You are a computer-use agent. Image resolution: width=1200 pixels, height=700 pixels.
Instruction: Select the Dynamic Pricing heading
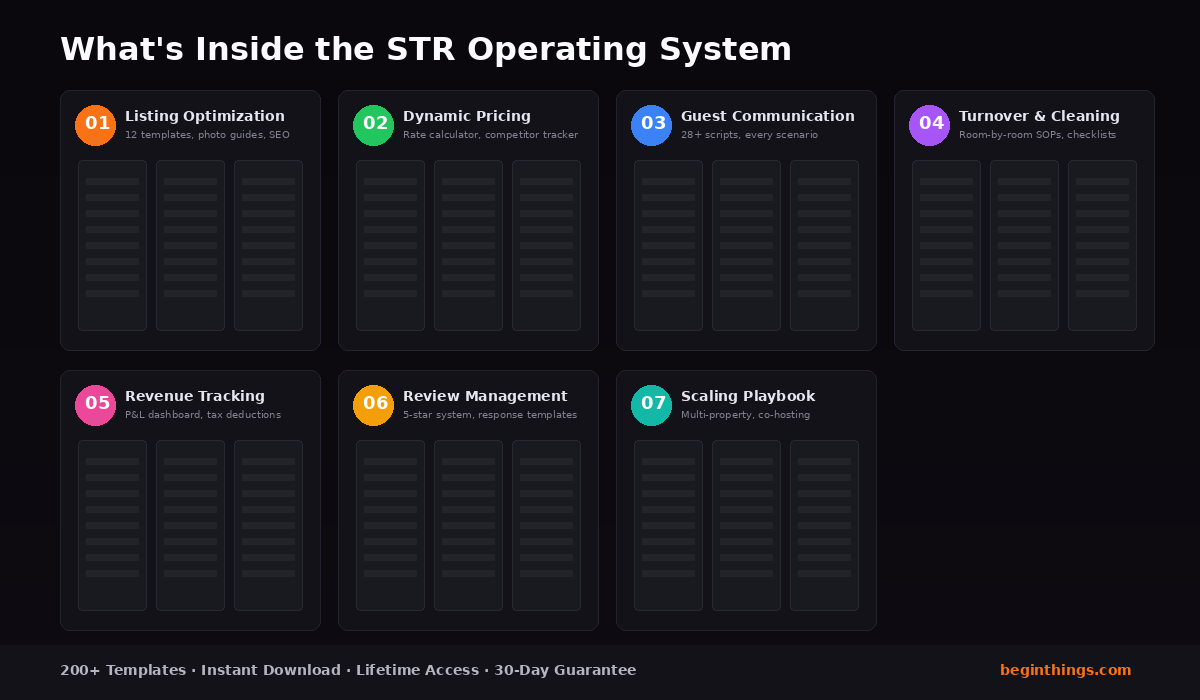coord(467,117)
